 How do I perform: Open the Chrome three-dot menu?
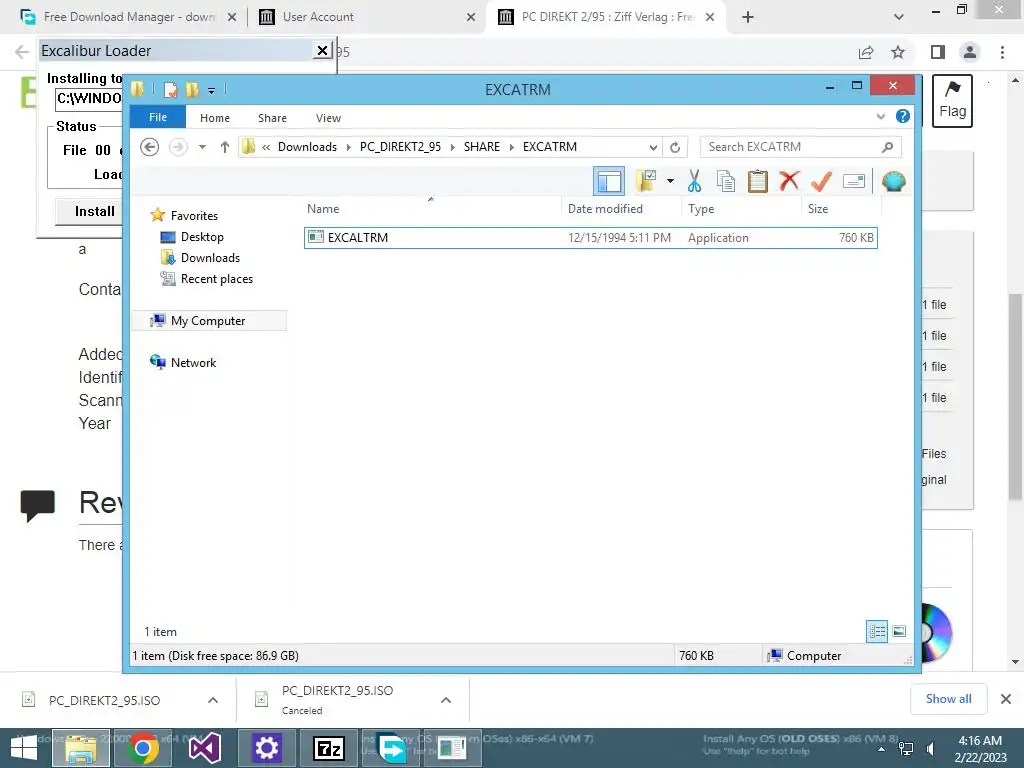click(x=1002, y=52)
